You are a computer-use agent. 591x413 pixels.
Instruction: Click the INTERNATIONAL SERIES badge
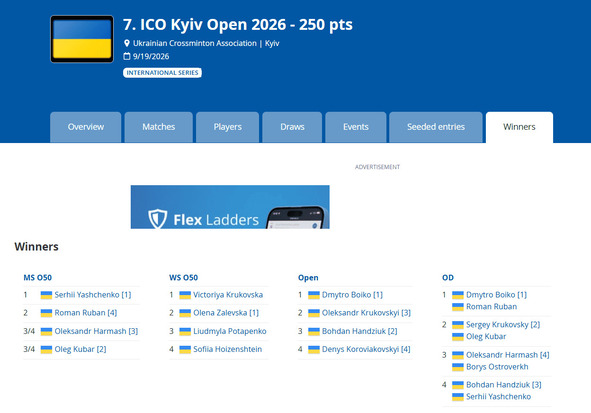pos(162,73)
